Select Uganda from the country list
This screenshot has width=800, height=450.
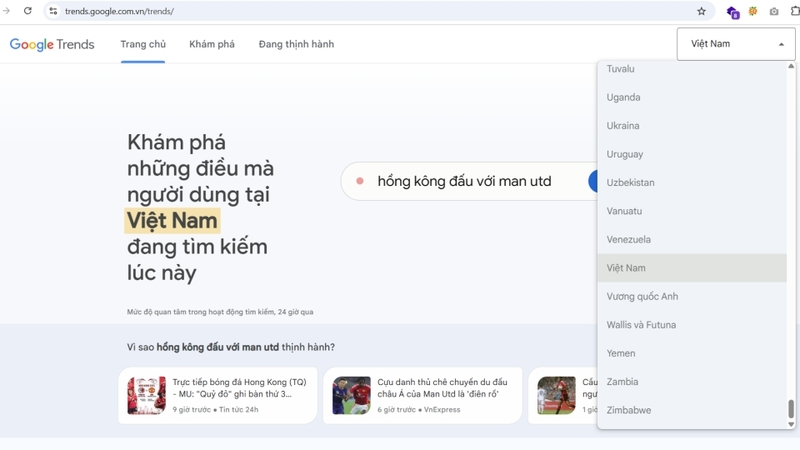point(692,97)
